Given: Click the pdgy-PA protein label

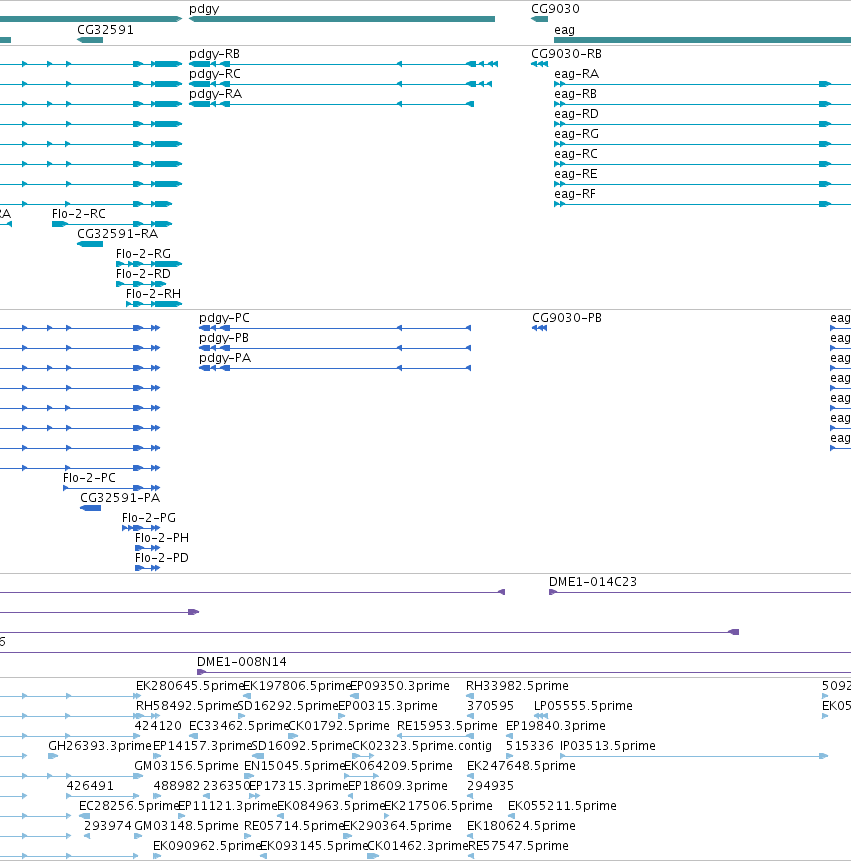Looking at the screenshot, I should tap(225, 358).
